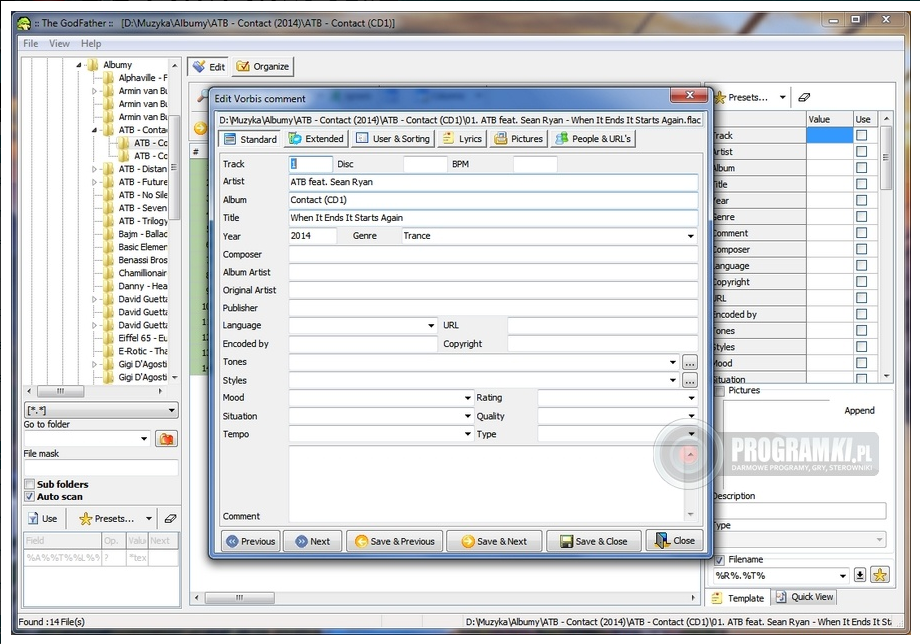Click Save & Next

494,541
